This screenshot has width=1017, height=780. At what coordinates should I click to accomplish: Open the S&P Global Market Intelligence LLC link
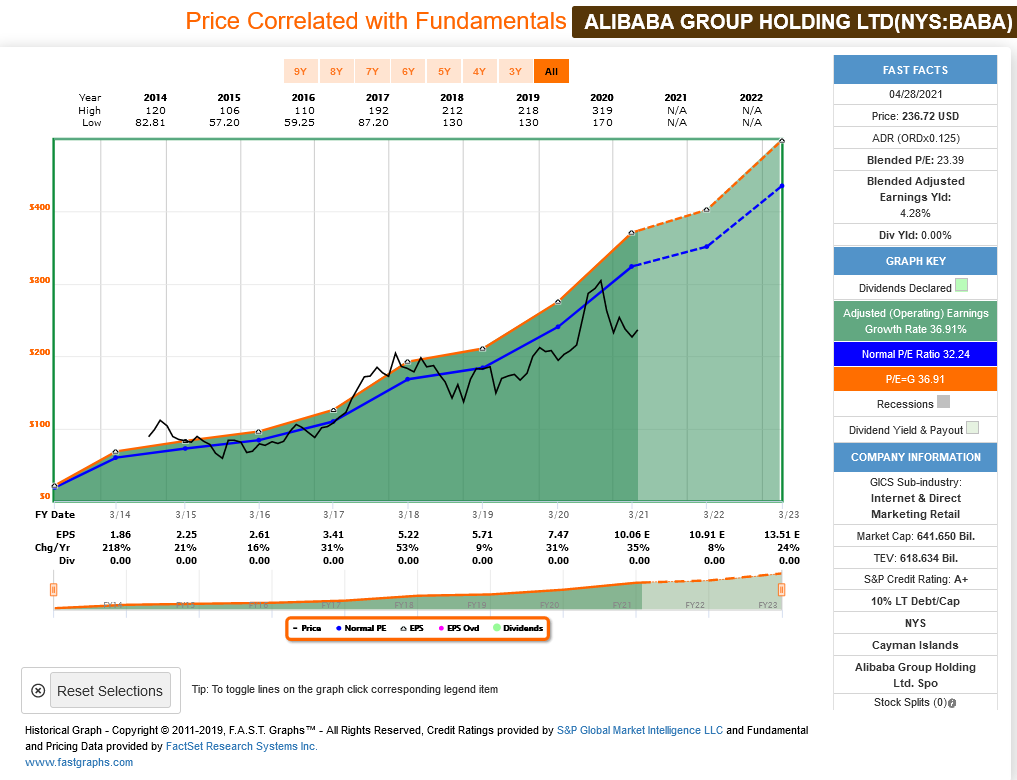[x=640, y=730]
